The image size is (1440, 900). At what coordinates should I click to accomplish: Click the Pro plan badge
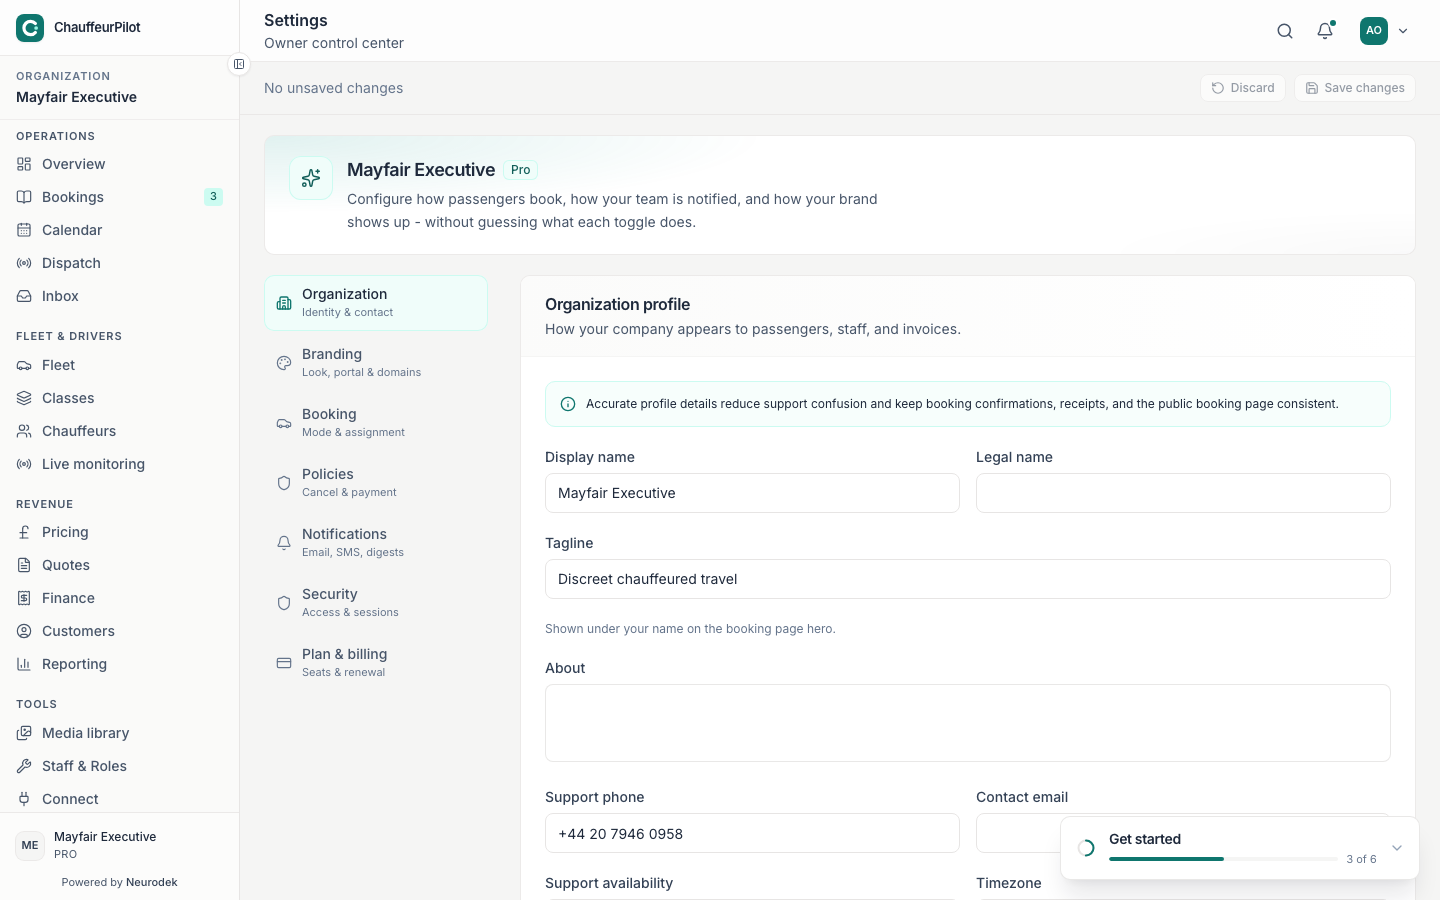pyautogui.click(x=520, y=170)
